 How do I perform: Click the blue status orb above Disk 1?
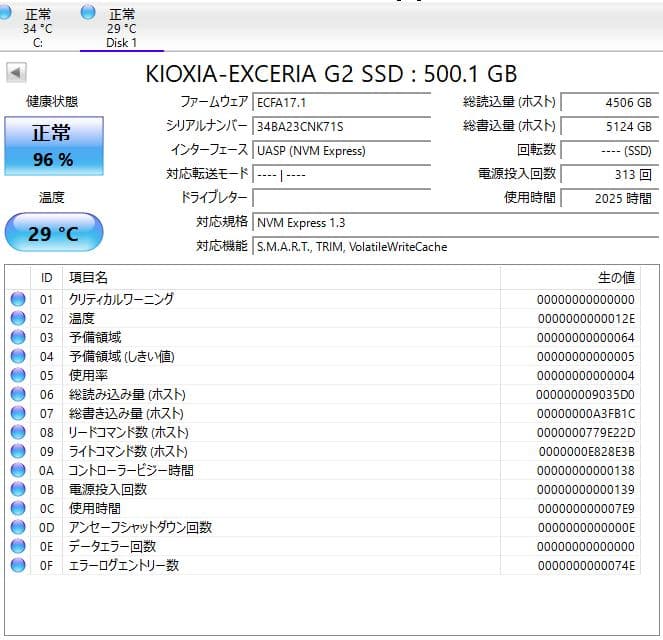tap(88, 12)
